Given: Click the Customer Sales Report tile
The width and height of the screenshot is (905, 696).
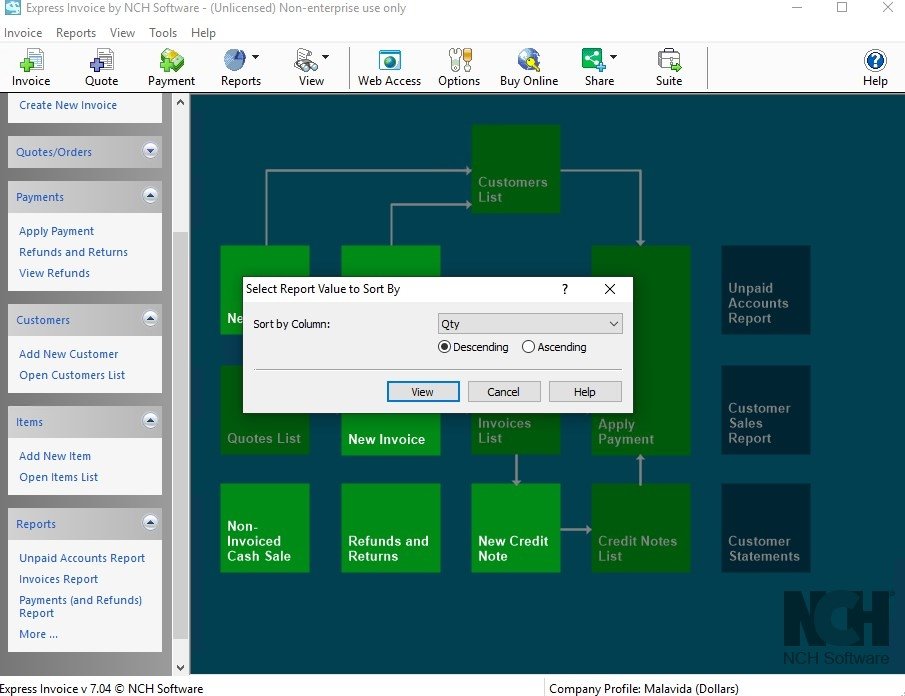Looking at the screenshot, I should pyautogui.click(x=766, y=410).
